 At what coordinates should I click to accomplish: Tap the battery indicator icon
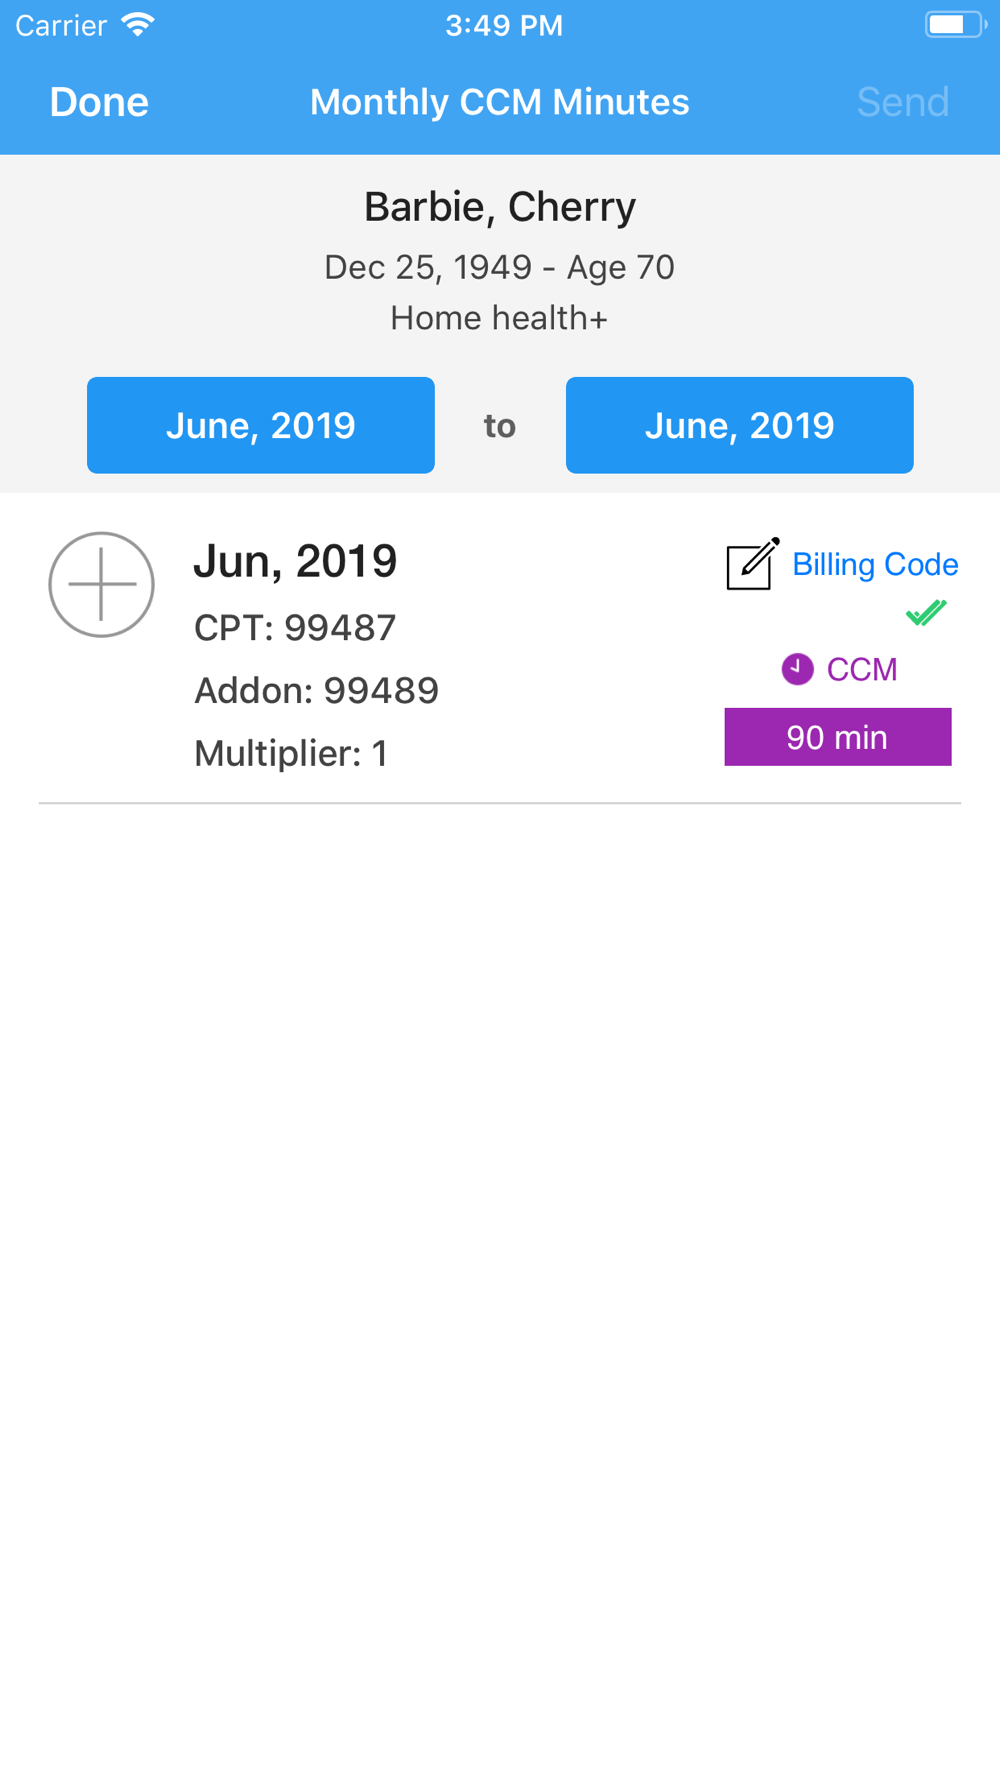click(x=956, y=25)
